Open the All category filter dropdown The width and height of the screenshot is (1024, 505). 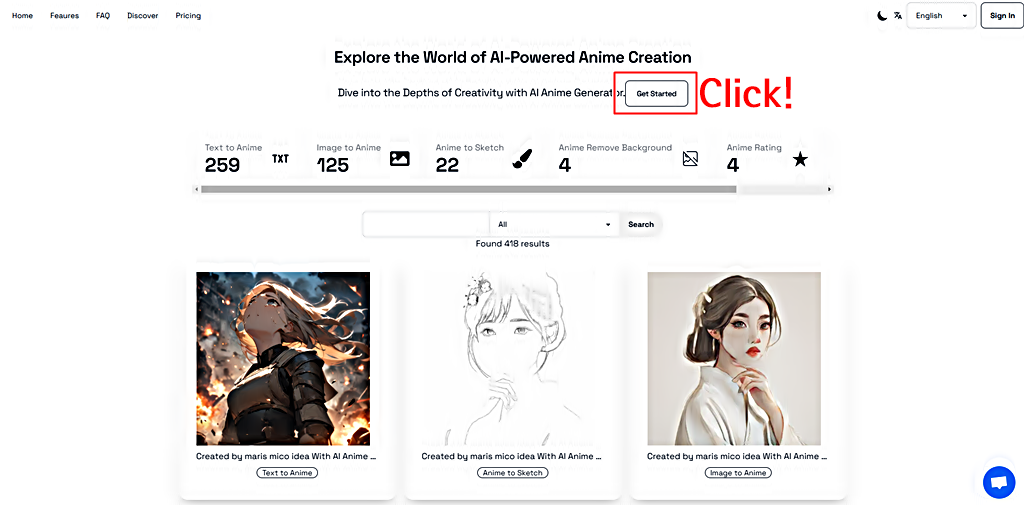pyautogui.click(x=554, y=224)
